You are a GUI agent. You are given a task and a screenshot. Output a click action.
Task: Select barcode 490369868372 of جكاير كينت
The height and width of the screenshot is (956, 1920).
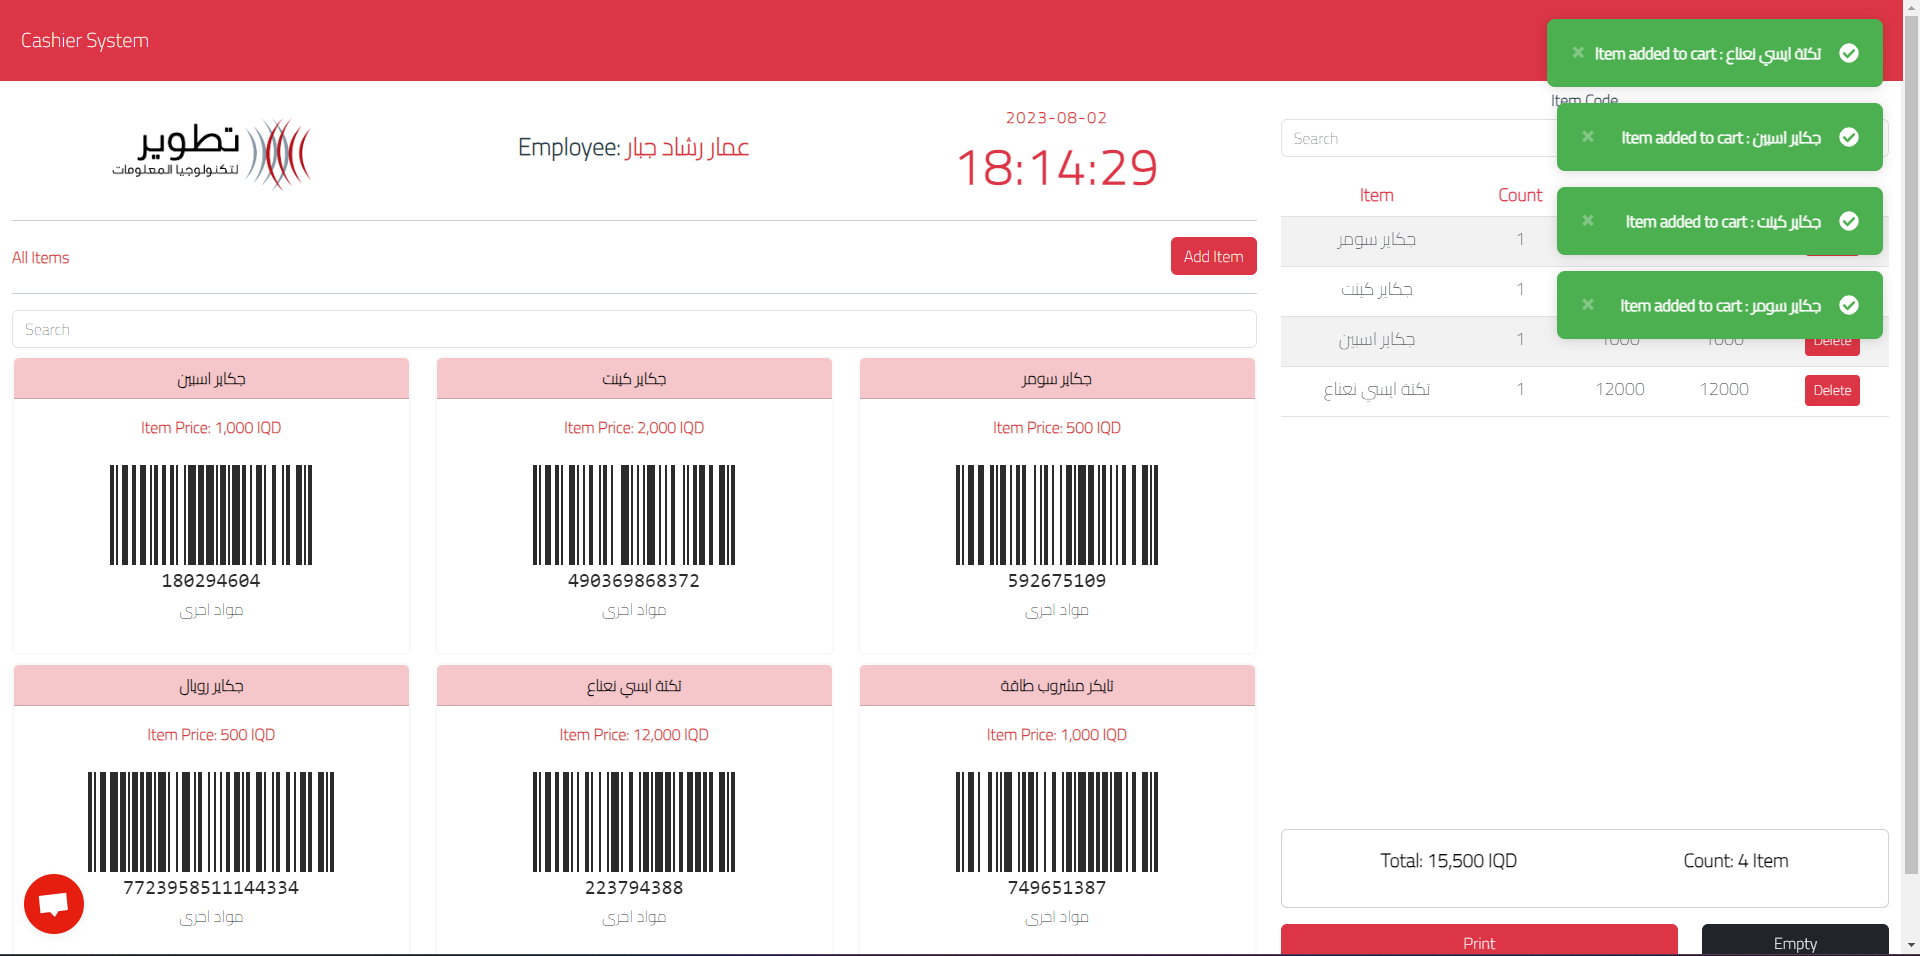click(x=634, y=526)
